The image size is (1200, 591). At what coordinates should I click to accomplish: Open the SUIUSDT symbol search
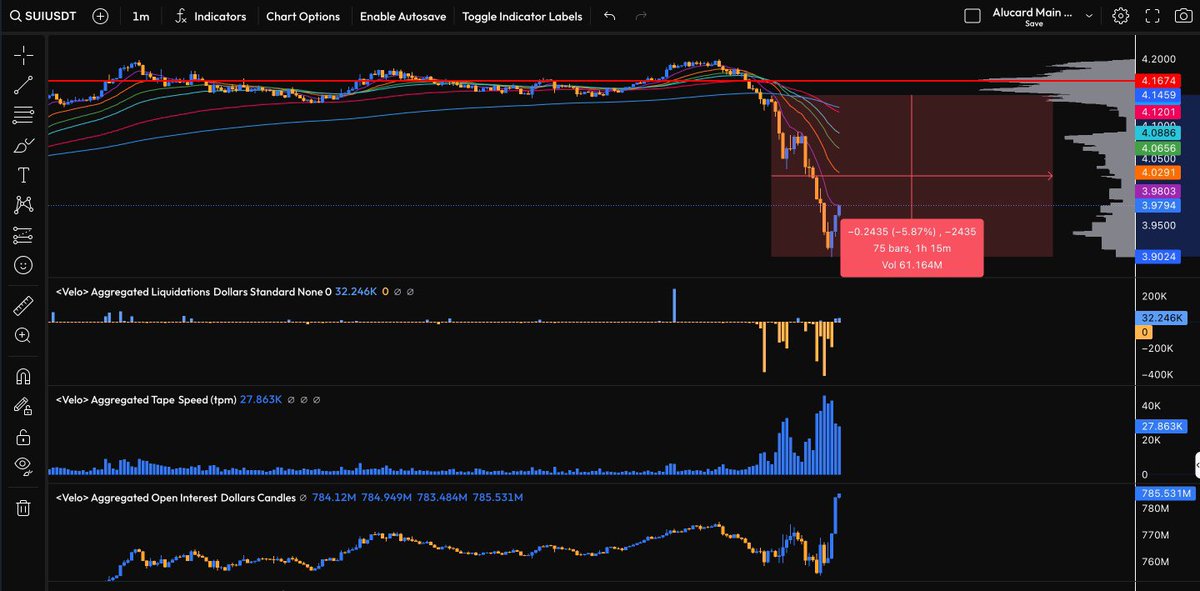coord(44,16)
